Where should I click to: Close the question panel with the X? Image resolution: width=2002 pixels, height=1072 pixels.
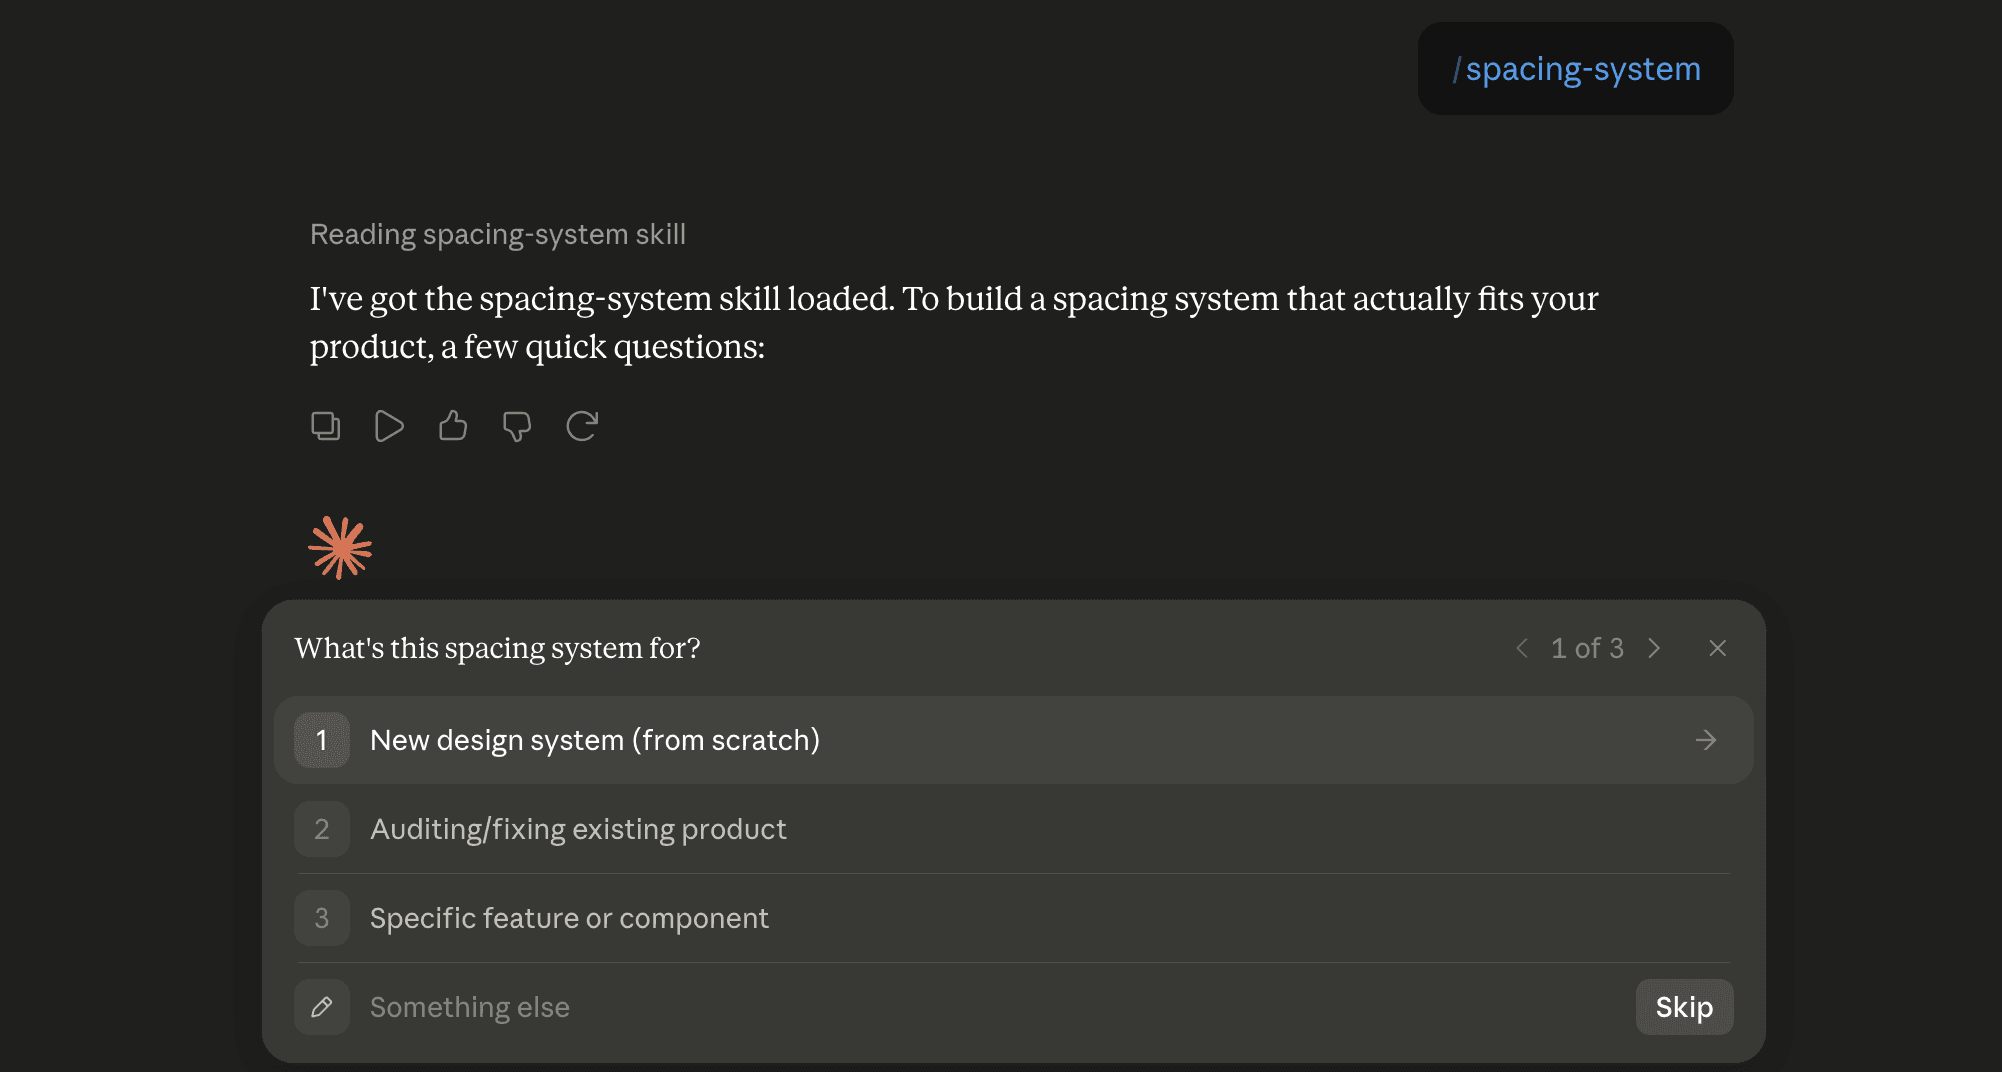coord(1717,648)
